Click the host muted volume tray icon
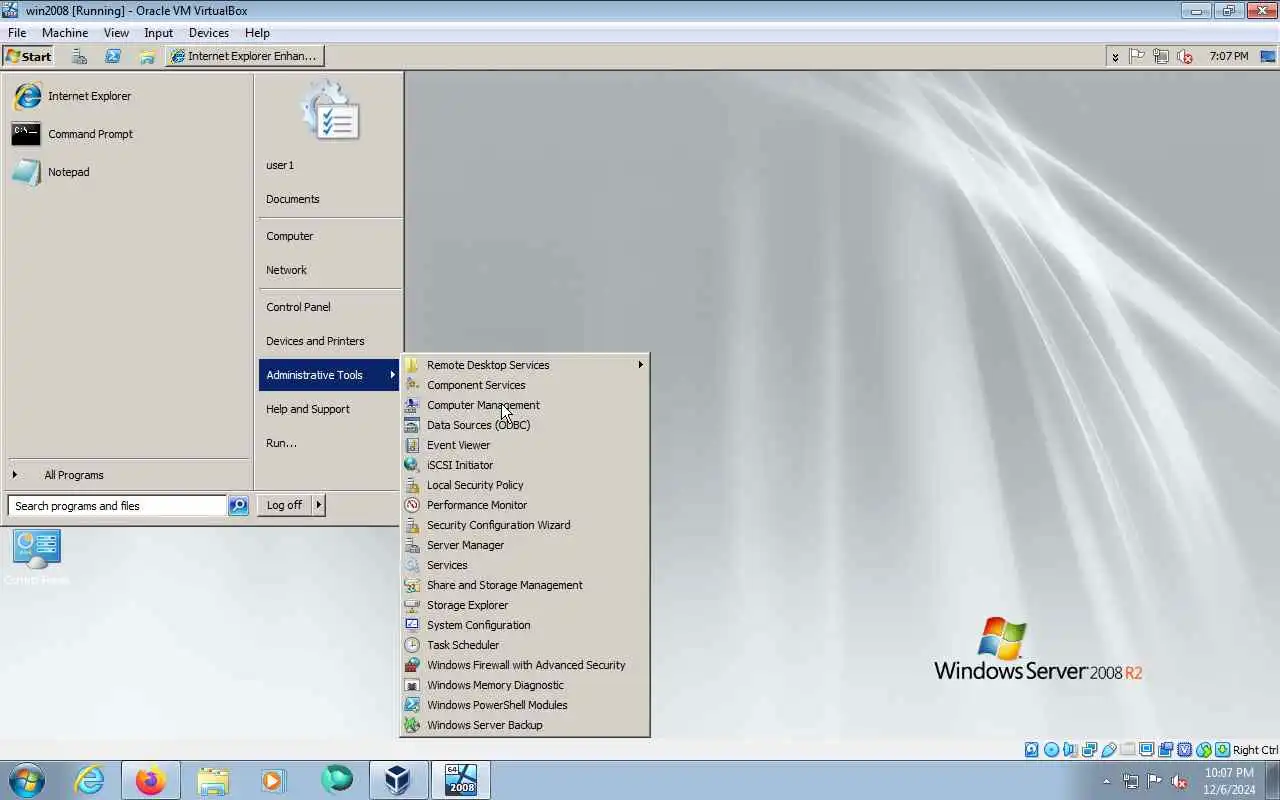Image resolution: width=1280 pixels, height=800 pixels. (x=1179, y=781)
